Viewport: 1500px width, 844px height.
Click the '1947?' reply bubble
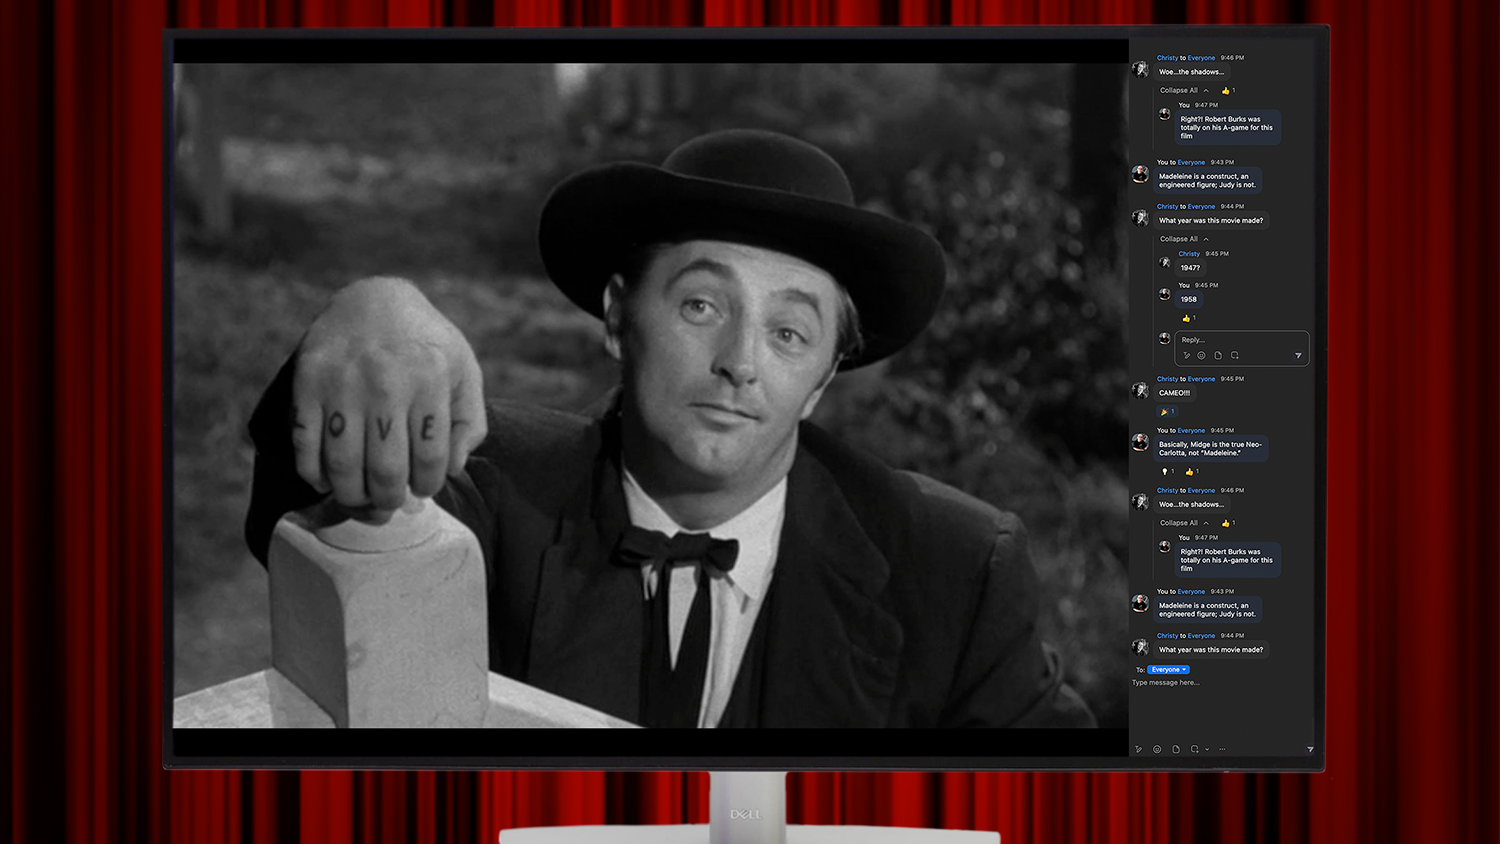pos(1190,268)
